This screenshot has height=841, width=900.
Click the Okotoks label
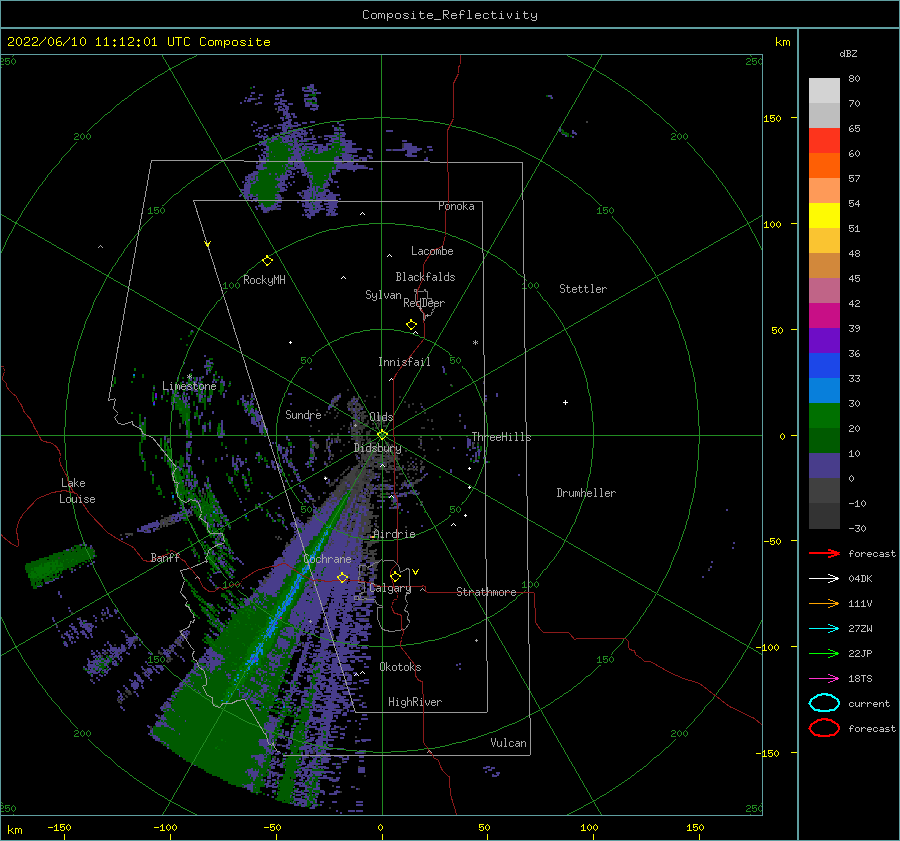(400, 667)
